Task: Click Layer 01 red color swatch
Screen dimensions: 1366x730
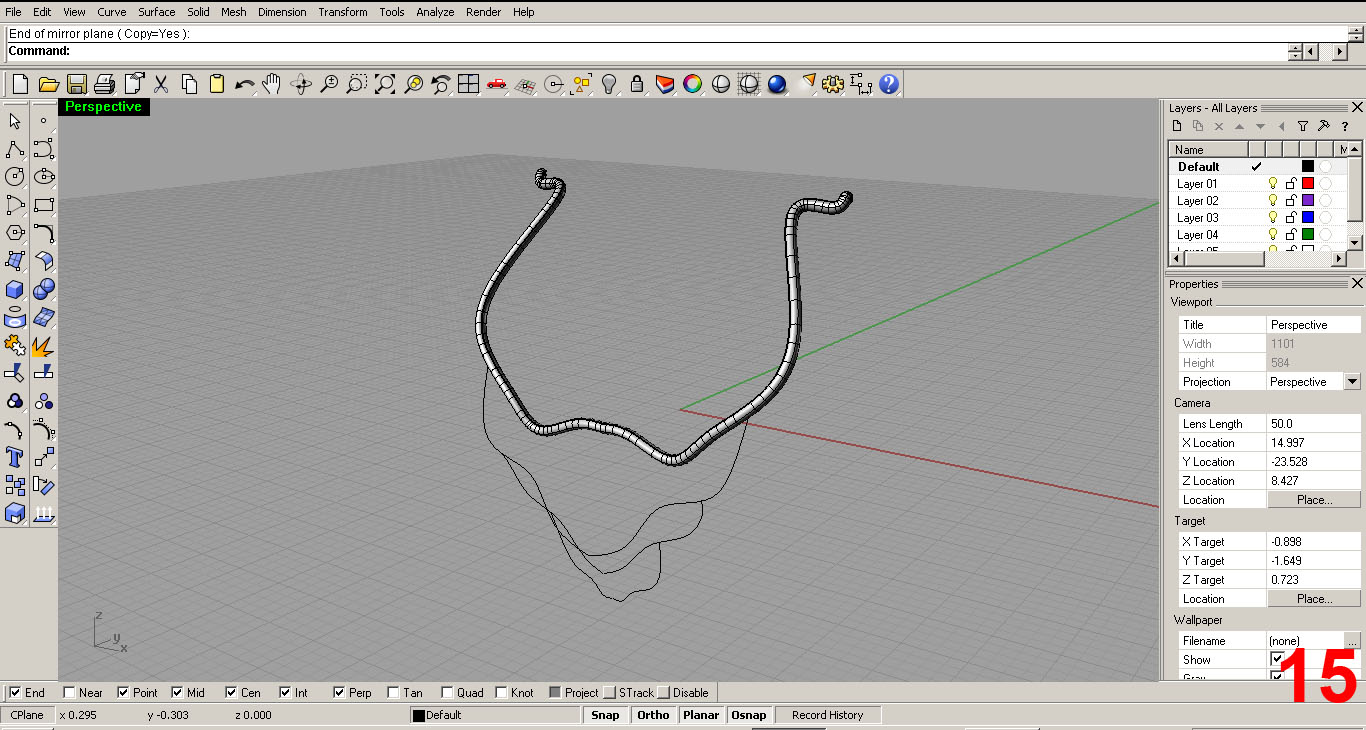Action: pyautogui.click(x=1308, y=184)
